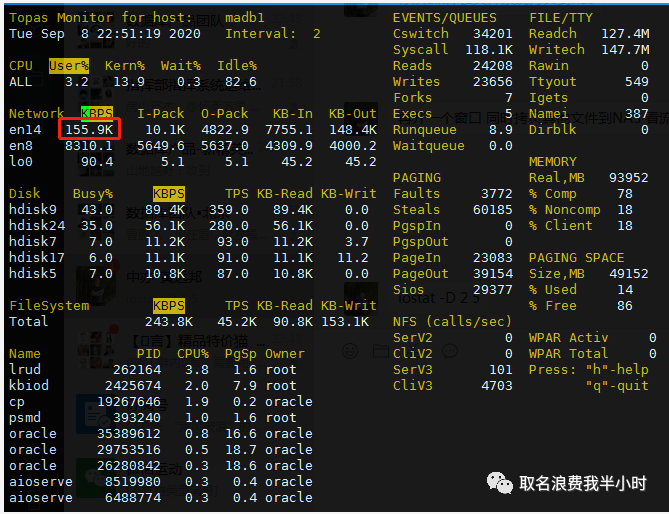Select en8 KBPS value 8310.1
Screen dimensions: 669x514
pos(89,145)
